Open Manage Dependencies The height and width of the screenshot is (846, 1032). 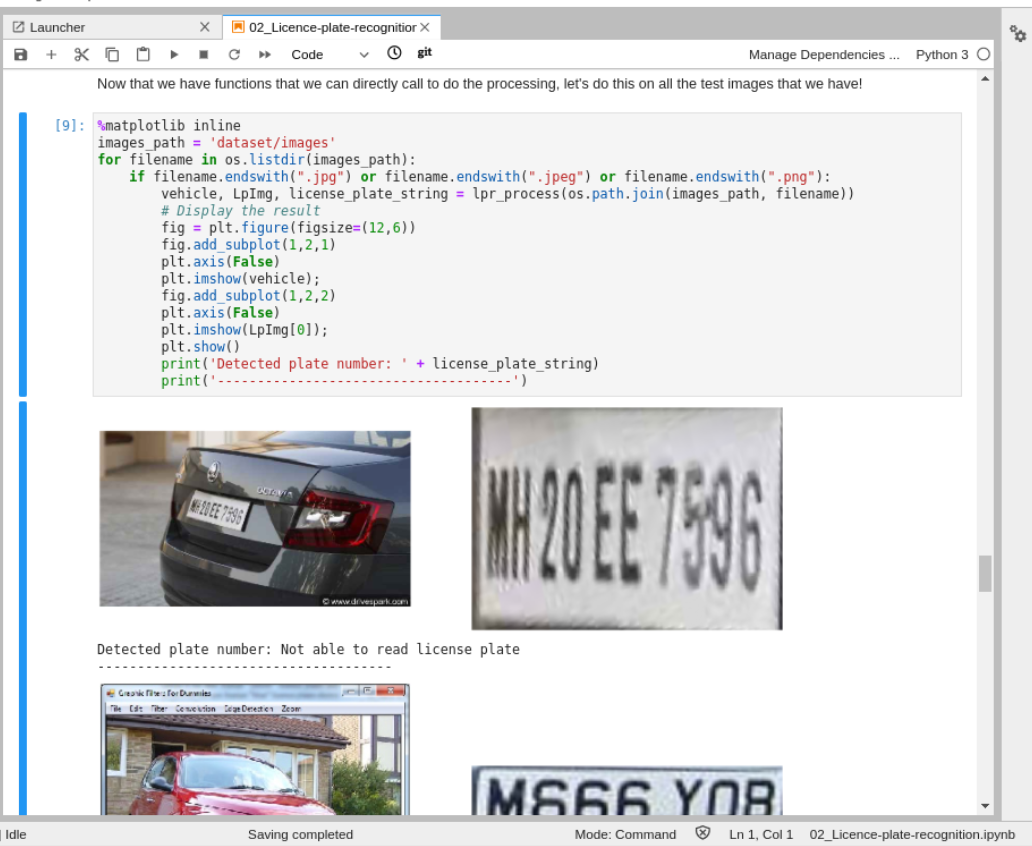pyautogui.click(x=824, y=55)
